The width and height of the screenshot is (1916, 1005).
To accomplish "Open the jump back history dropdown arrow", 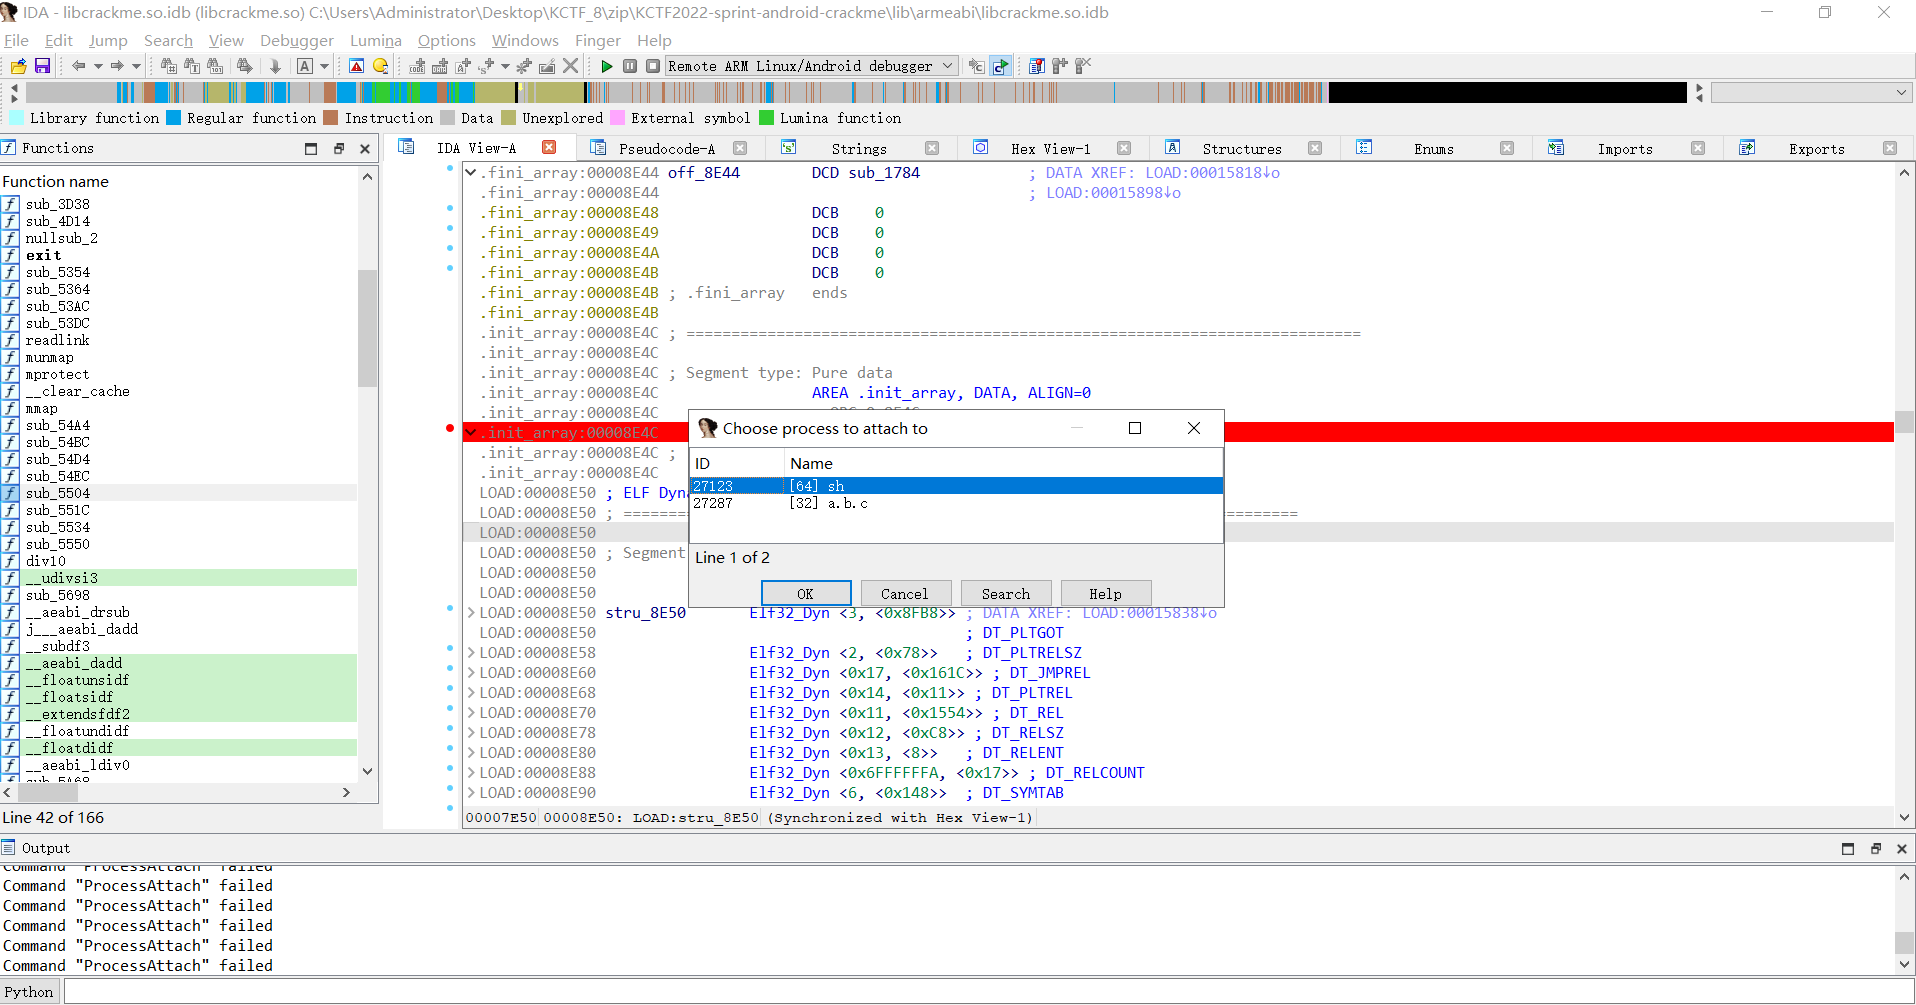I will (x=98, y=66).
